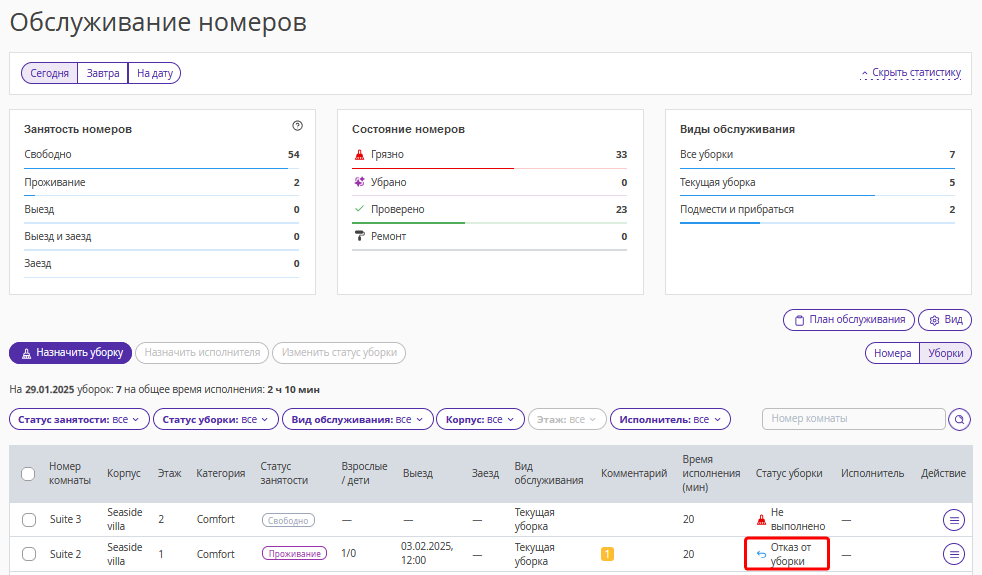Click the Убрано sparkle icon
982x575 pixels.
tap(359, 182)
